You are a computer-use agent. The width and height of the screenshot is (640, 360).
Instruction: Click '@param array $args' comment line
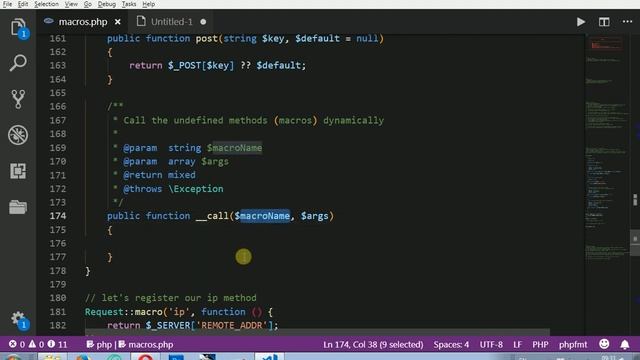[176, 161]
